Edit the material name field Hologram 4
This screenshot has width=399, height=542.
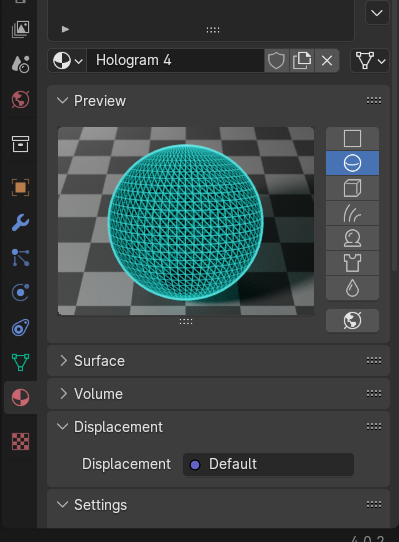pyautogui.click(x=175, y=61)
